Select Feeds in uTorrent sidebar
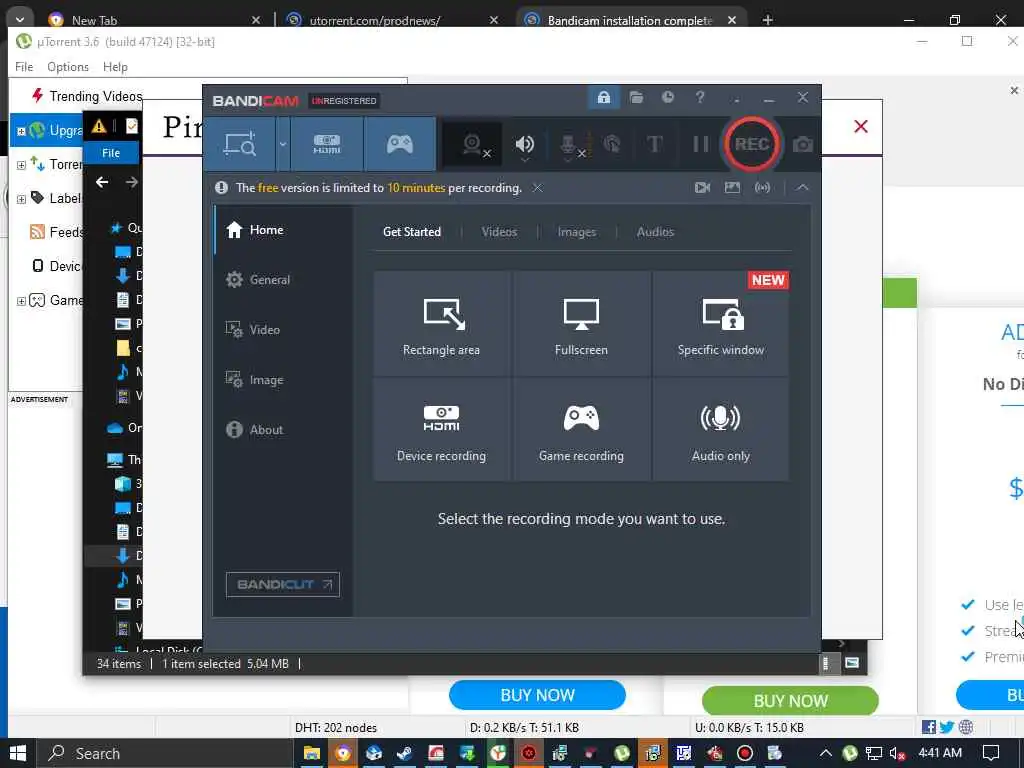The width and height of the screenshot is (1024, 768). [x=57, y=232]
